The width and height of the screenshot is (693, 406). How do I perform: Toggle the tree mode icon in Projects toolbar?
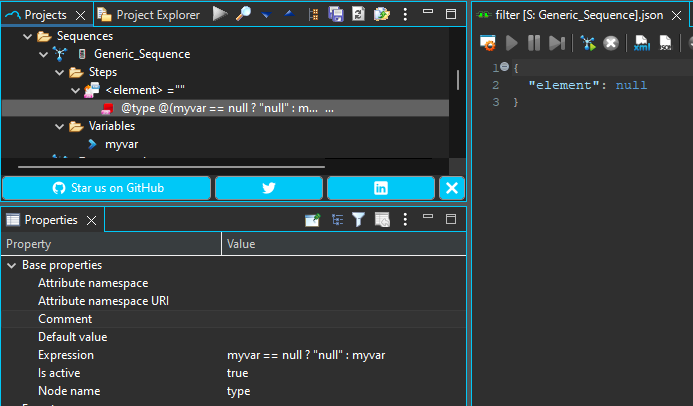coord(314,14)
